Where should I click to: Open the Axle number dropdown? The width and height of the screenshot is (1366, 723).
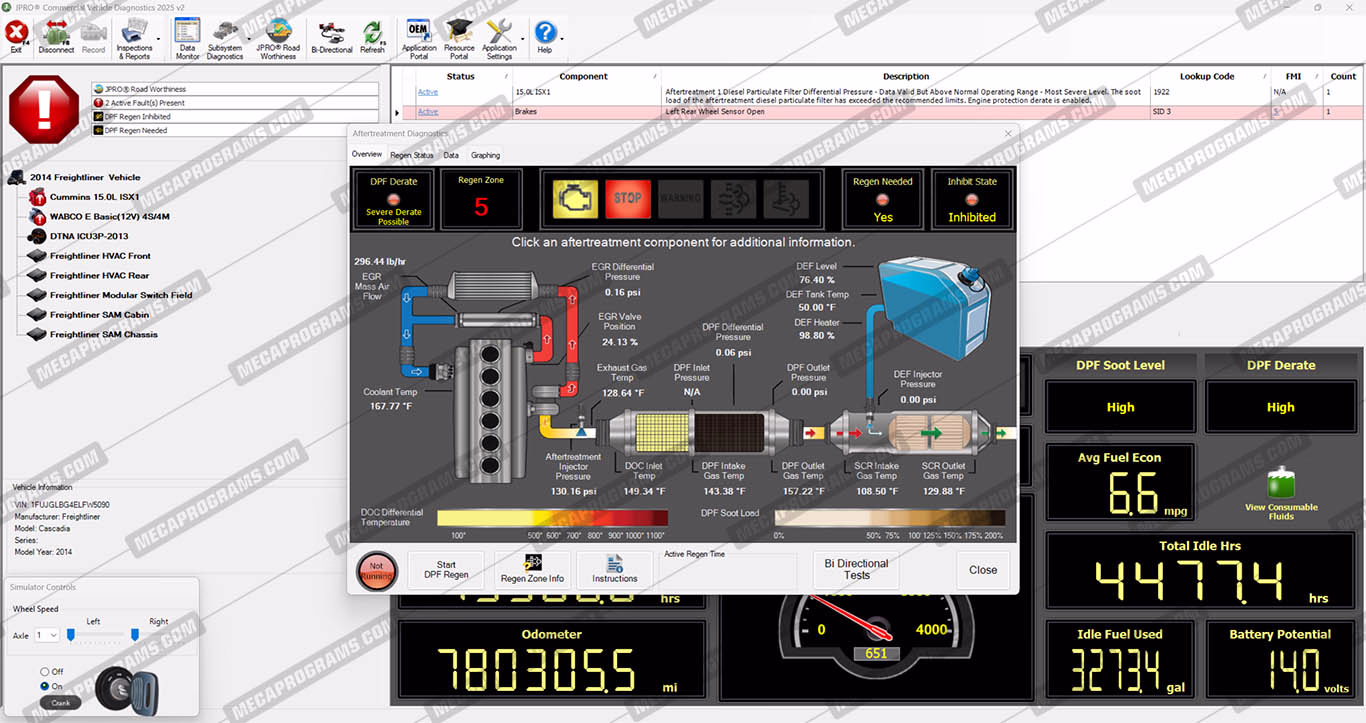(47, 635)
